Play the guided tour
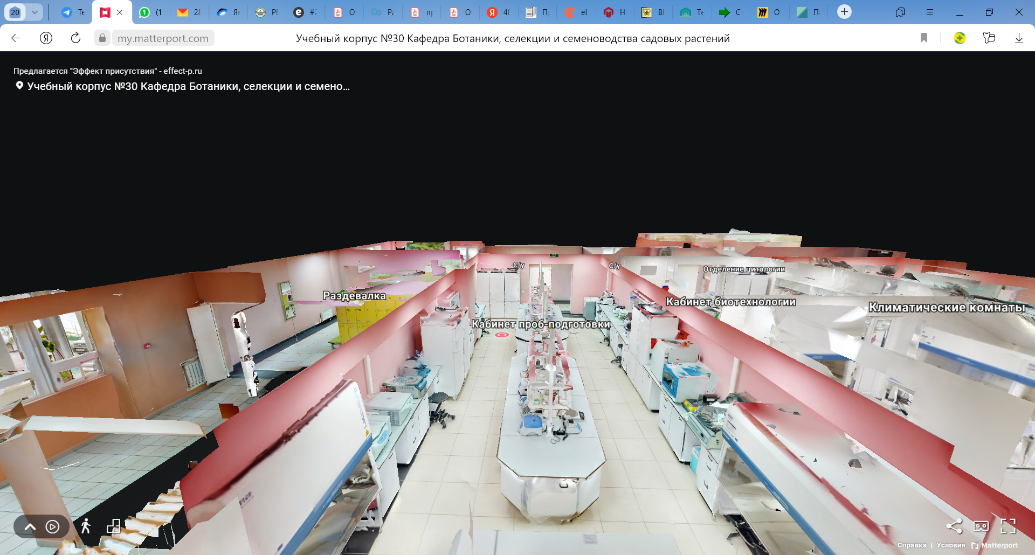 pyautogui.click(x=52, y=527)
